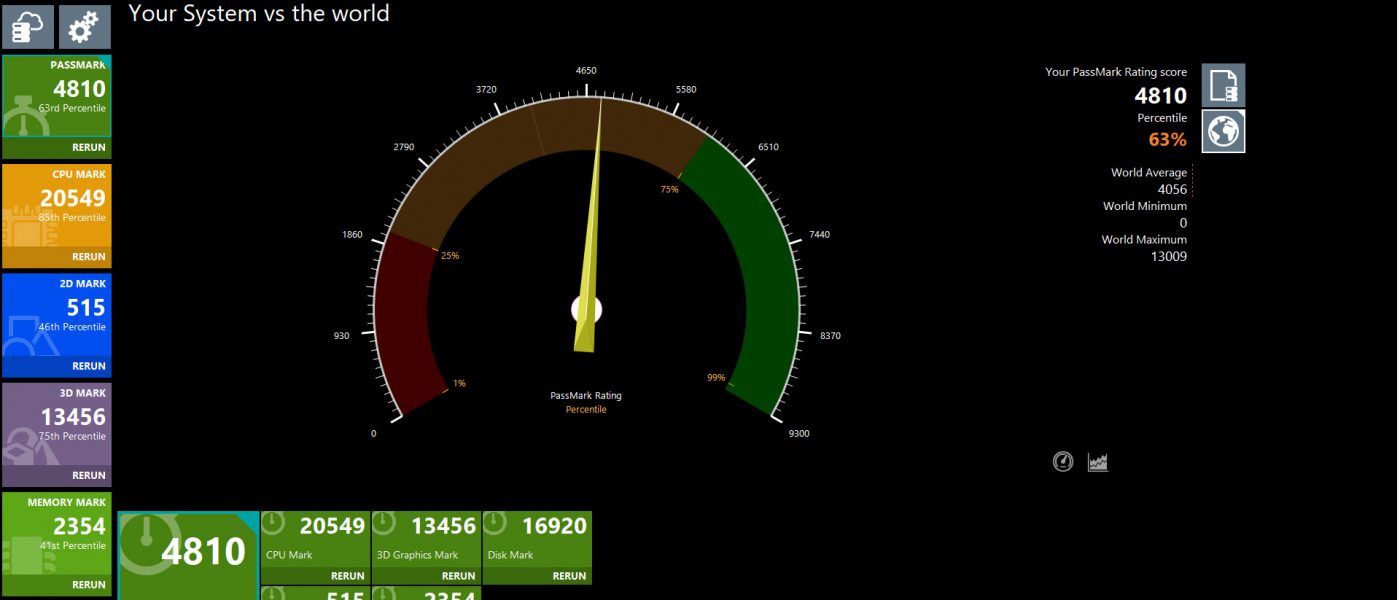
Task: Rerun the Disk Mark test
Action: pos(569,576)
